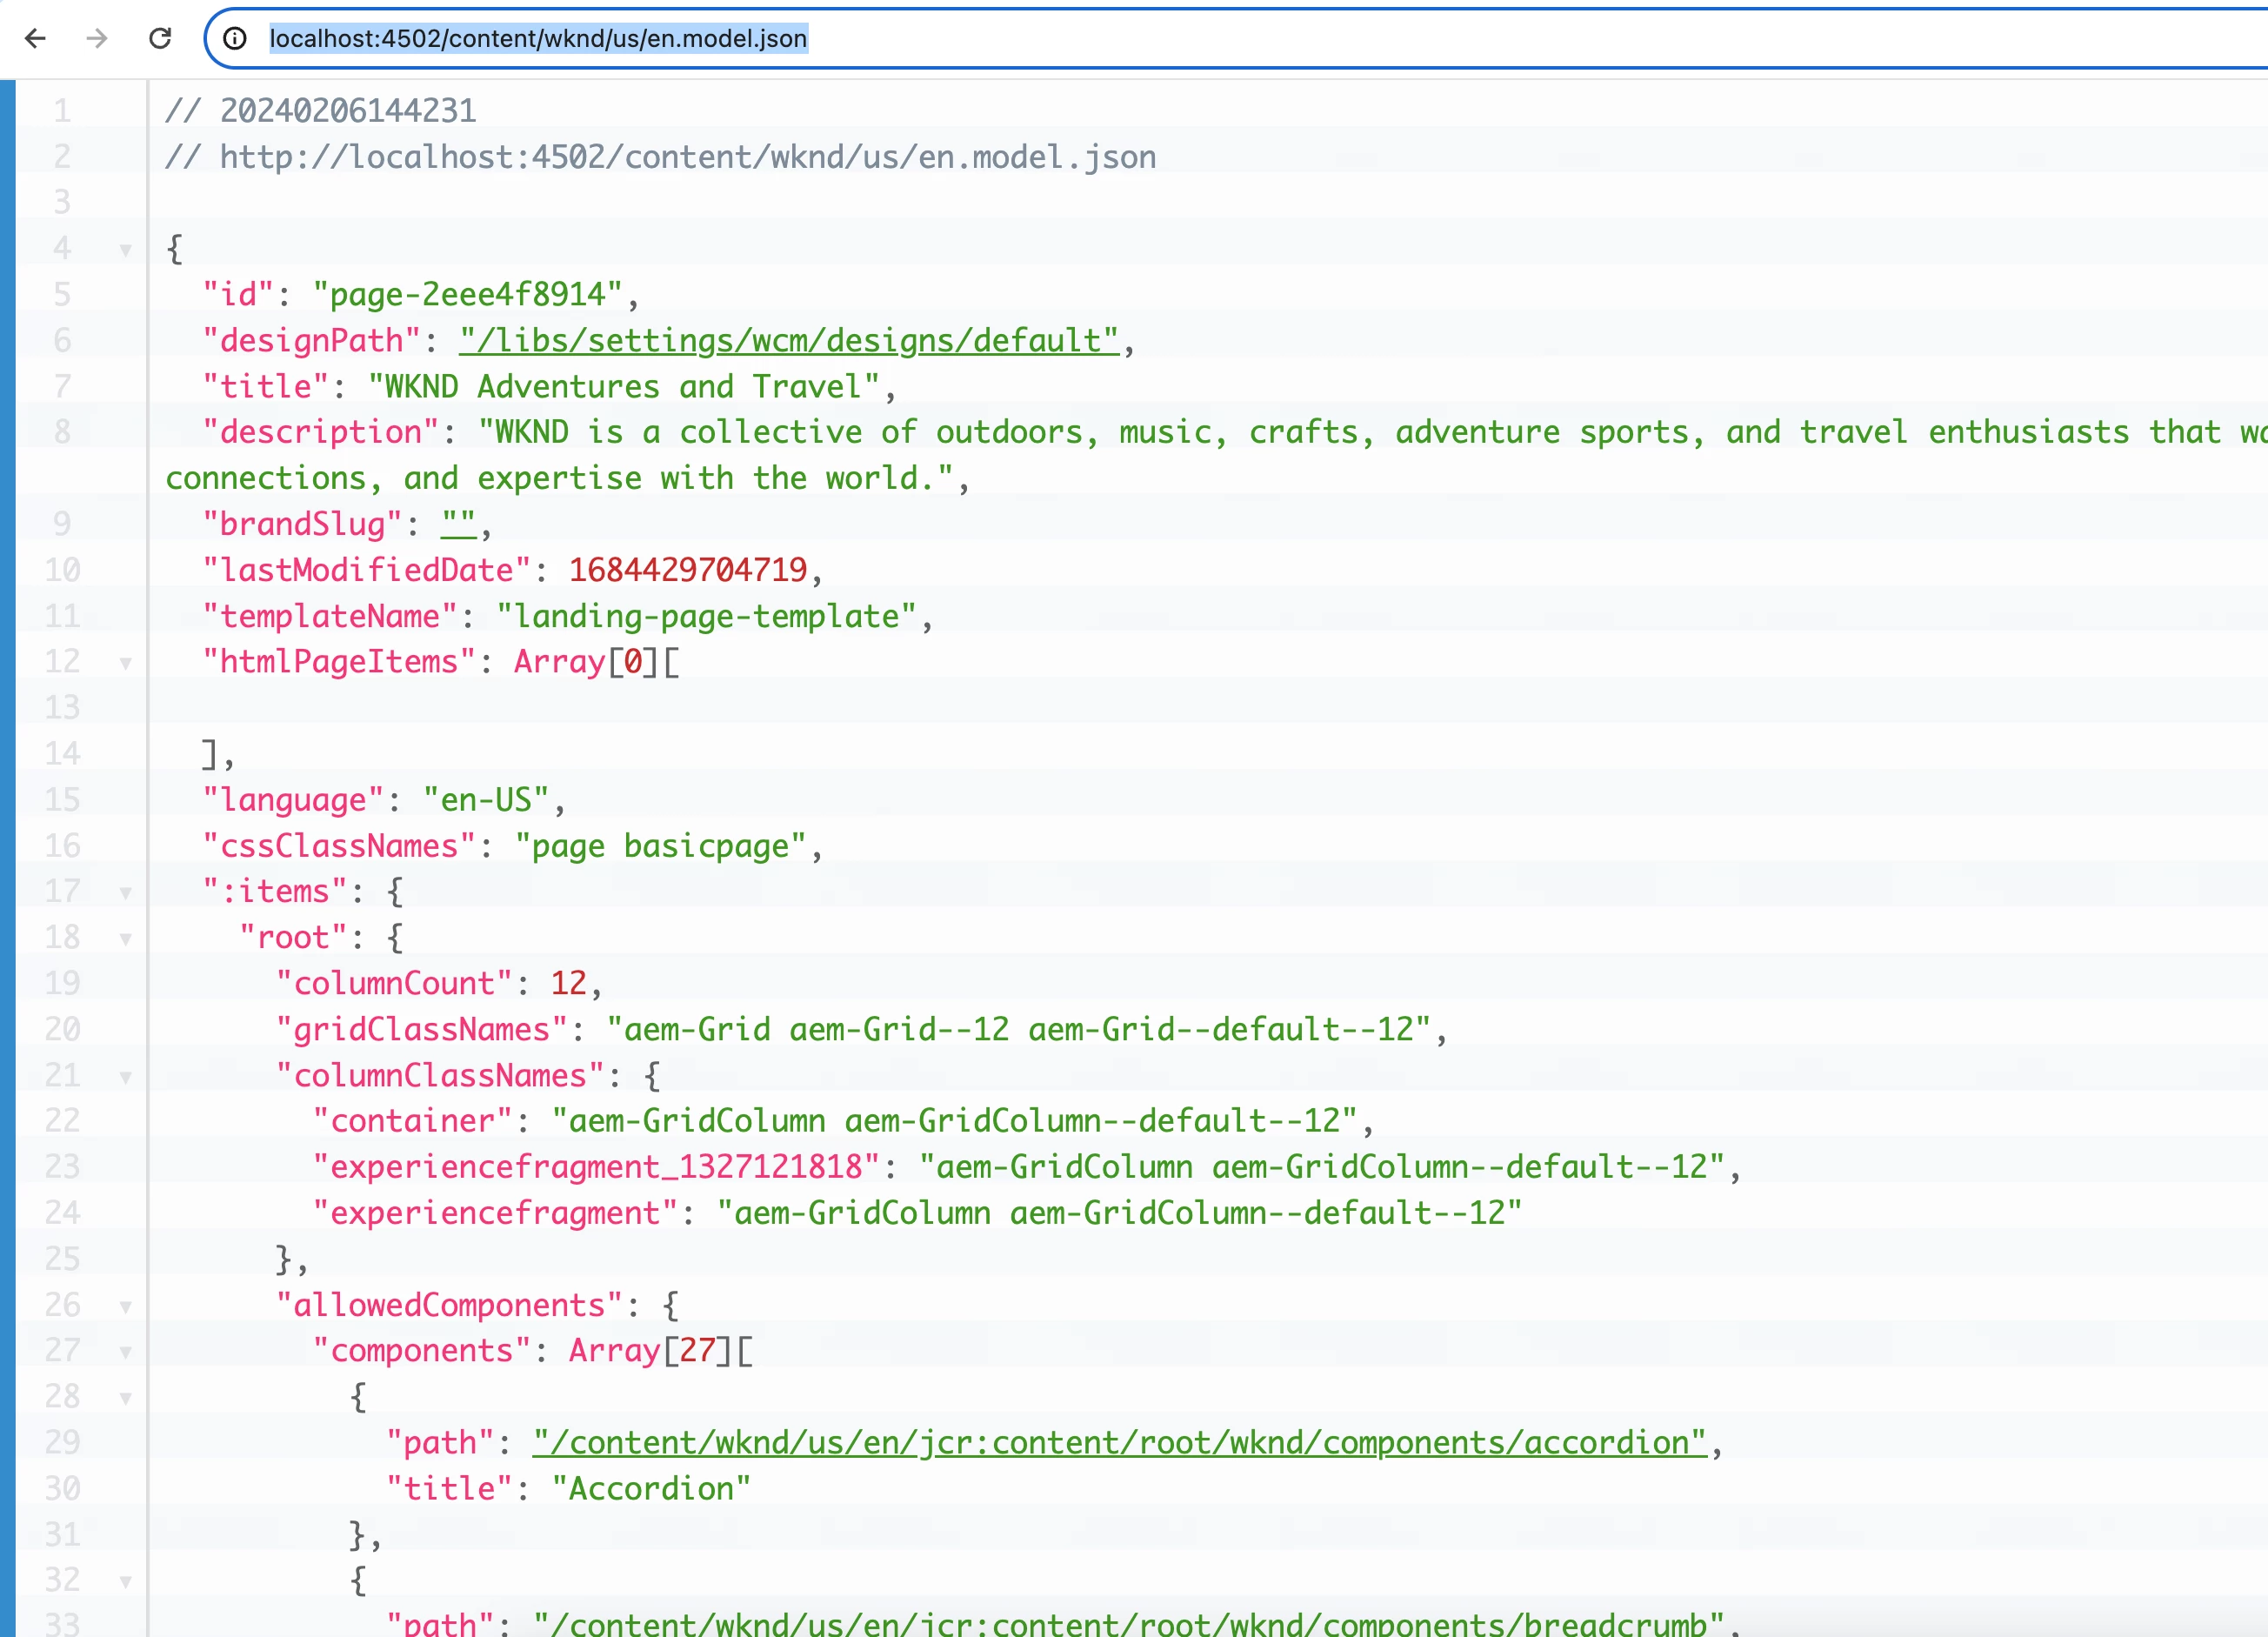Open the accordion component path link
This screenshot has height=1637, width=2268.
point(1118,1443)
